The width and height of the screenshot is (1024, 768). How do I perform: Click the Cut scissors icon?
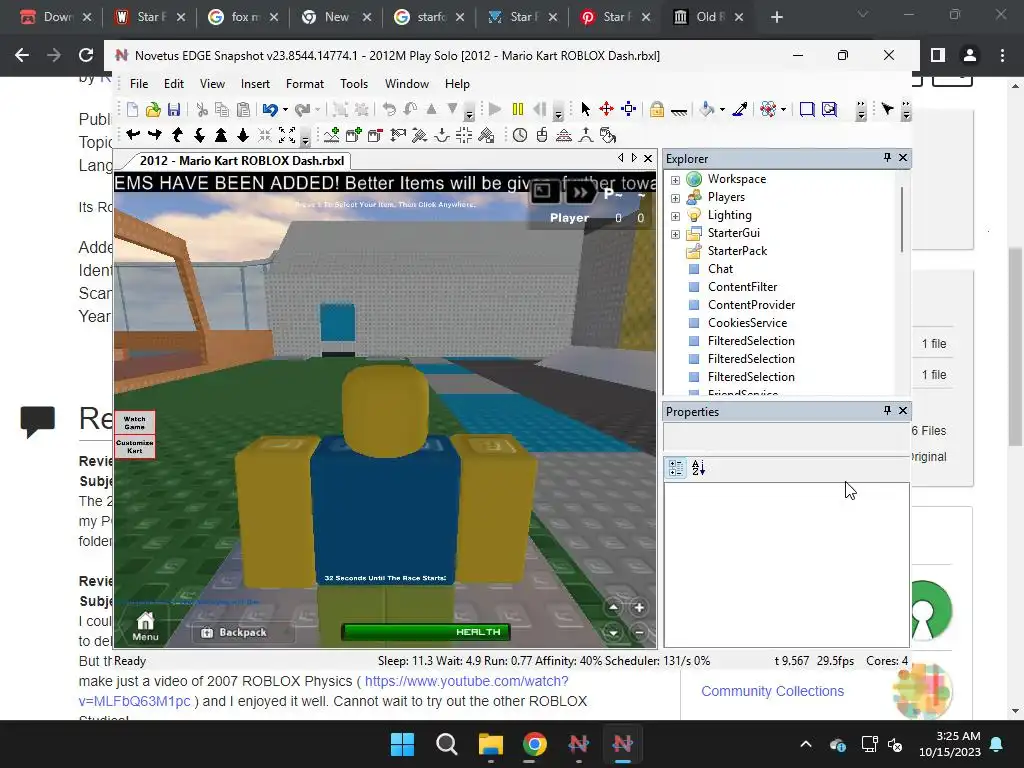pyautogui.click(x=202, y=110)
